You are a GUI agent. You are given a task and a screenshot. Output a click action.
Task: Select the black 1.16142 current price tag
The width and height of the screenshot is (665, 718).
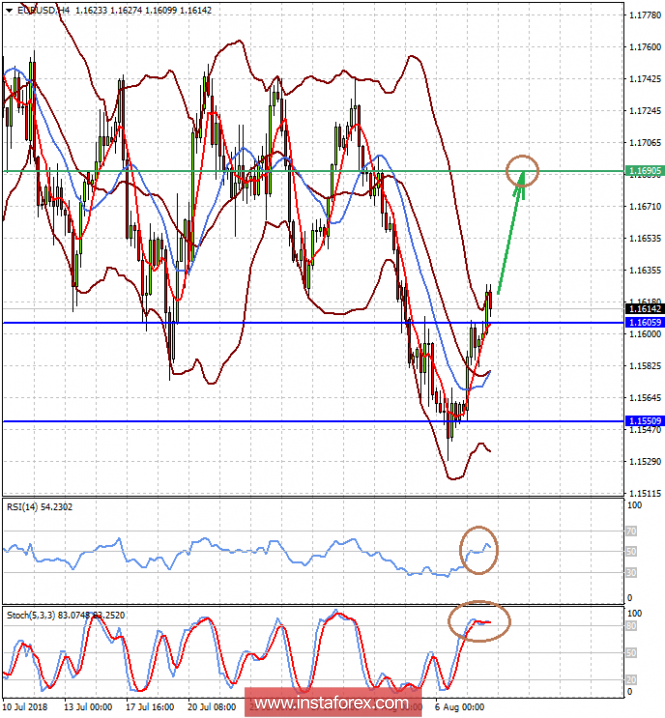[x=645, y=309]
